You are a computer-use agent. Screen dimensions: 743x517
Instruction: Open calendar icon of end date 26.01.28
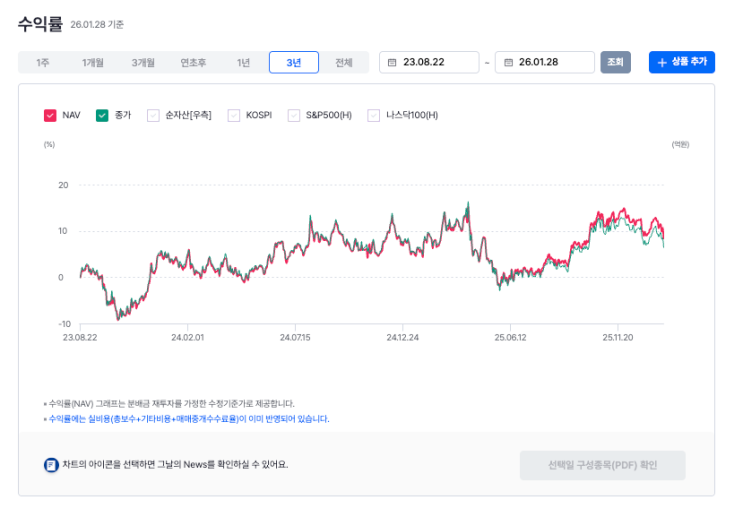pyautogui.click(x=508, y=63)
